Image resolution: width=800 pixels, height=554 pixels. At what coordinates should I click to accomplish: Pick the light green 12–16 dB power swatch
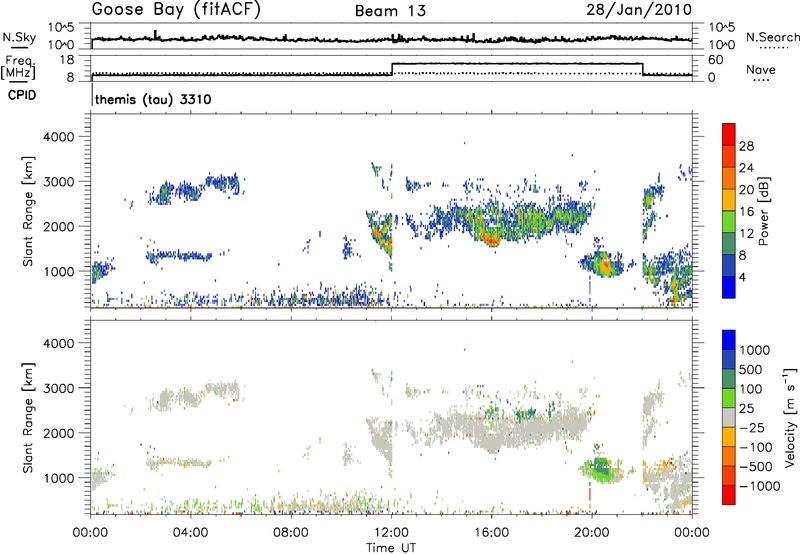click(x=729, y=222)
